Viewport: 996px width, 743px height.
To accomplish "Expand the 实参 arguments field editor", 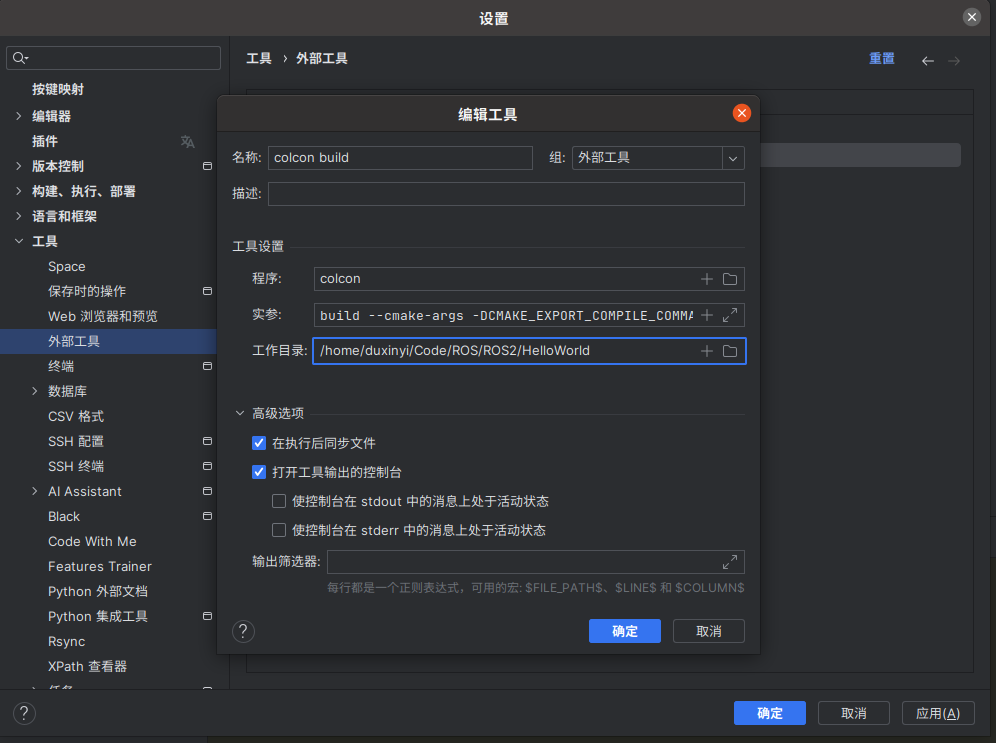I will pyautogui.click(x=730, y=315).
